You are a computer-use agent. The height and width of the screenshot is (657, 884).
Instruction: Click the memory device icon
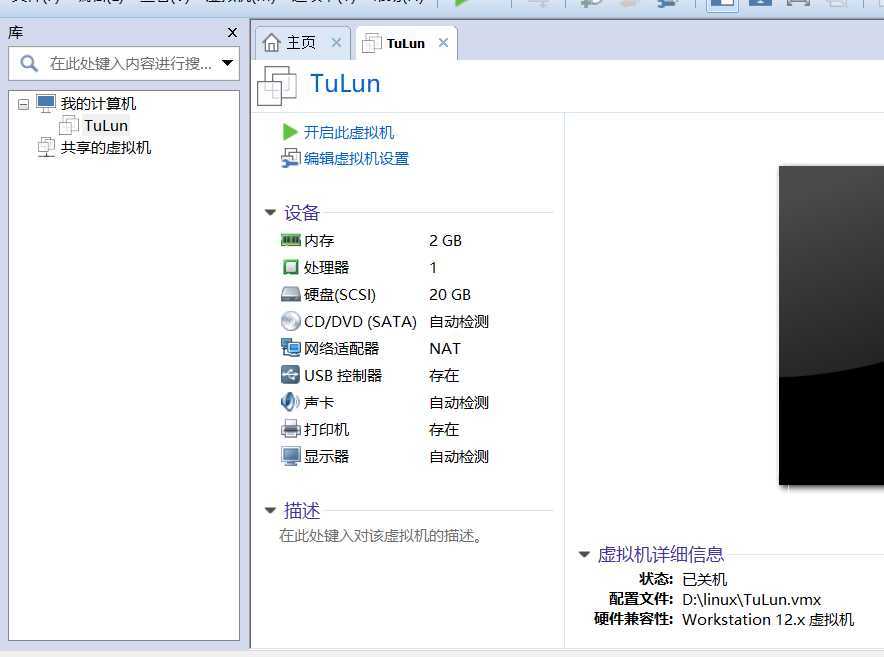click(291, 241)
